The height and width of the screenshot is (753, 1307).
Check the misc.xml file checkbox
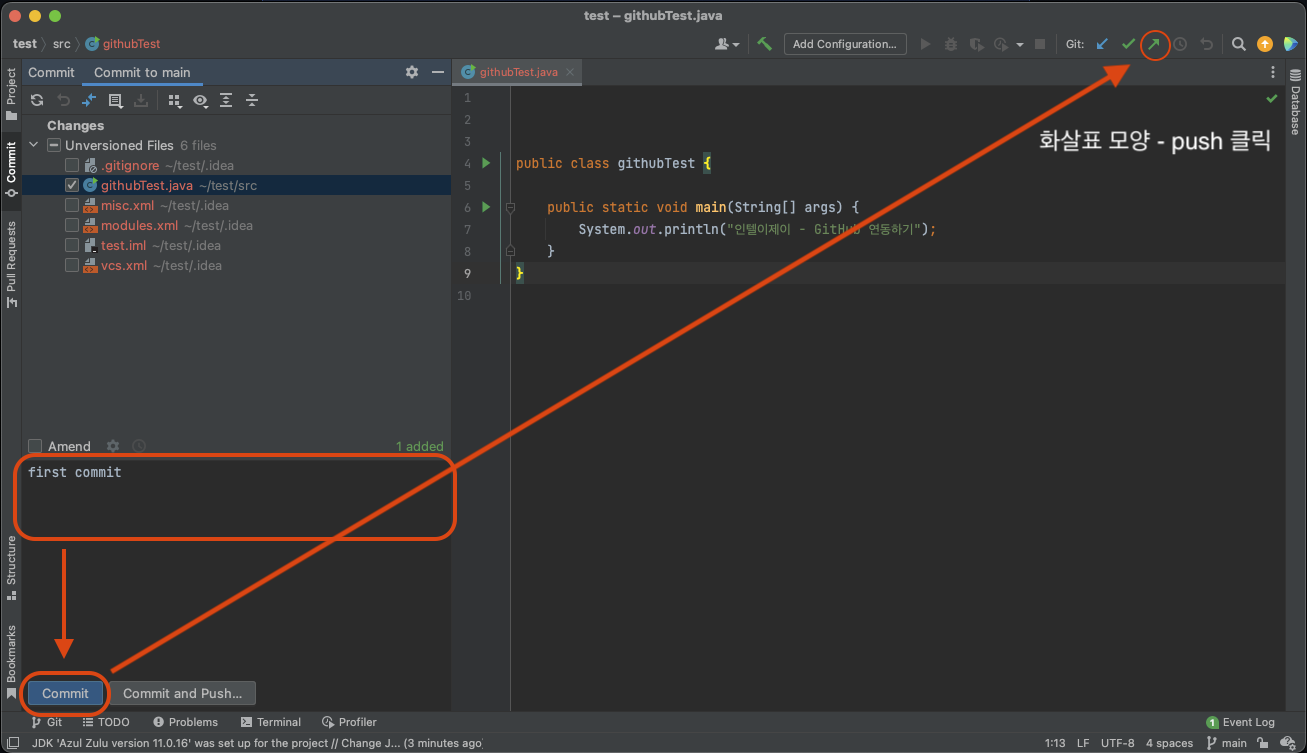tap(72, 205)
